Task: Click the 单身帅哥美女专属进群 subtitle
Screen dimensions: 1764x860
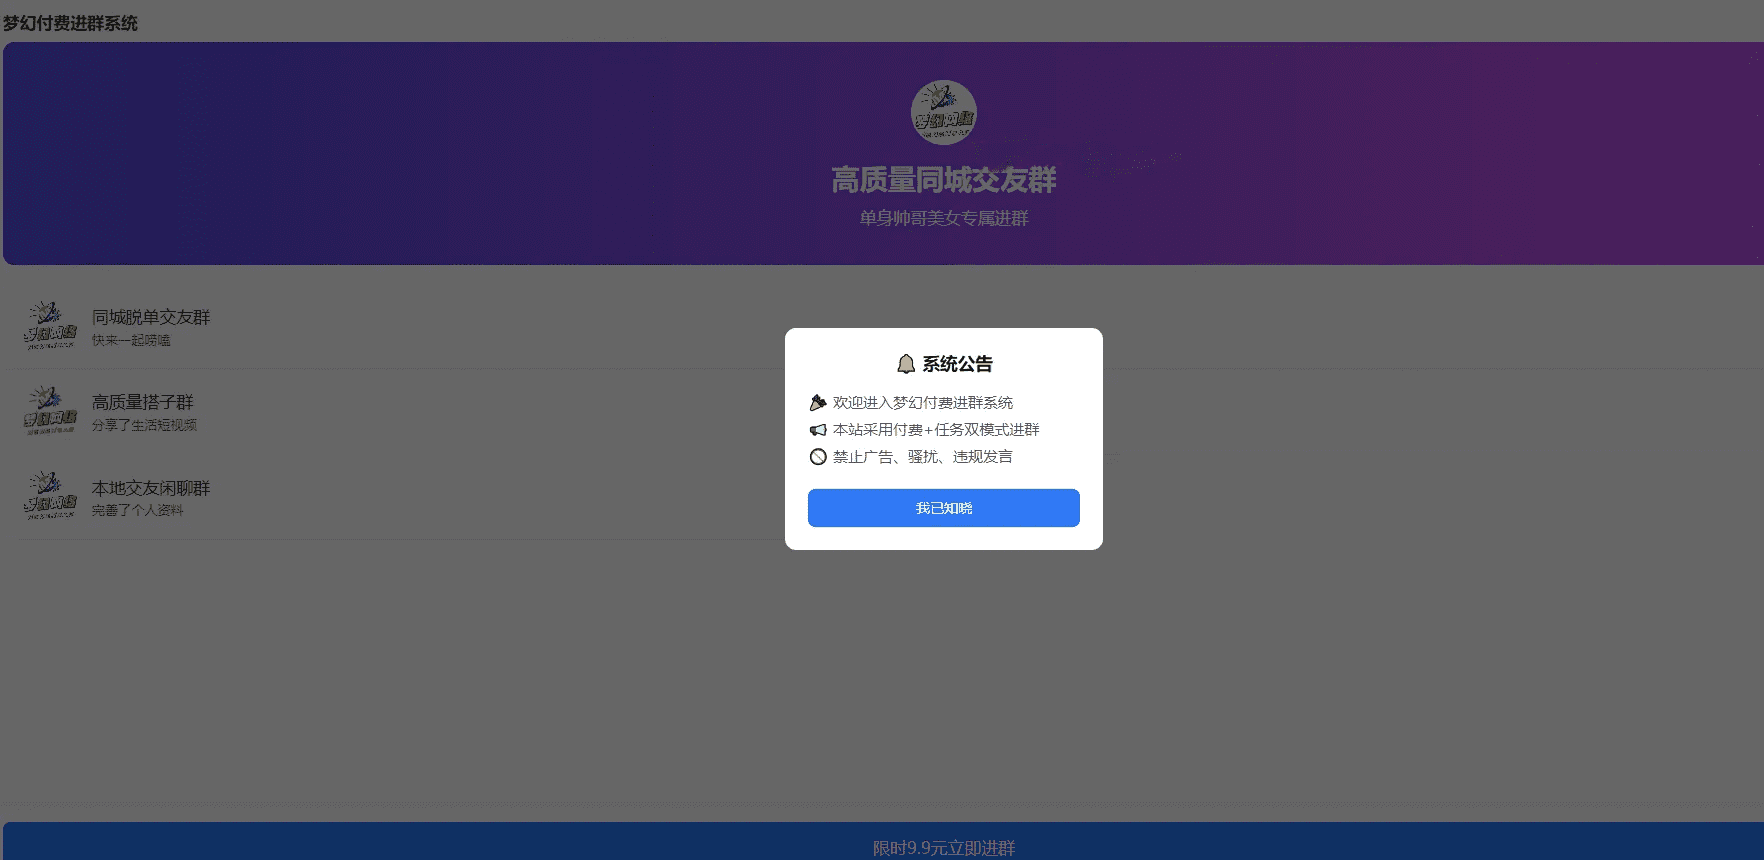Action: pyautogui.click(x=943, y=218)
